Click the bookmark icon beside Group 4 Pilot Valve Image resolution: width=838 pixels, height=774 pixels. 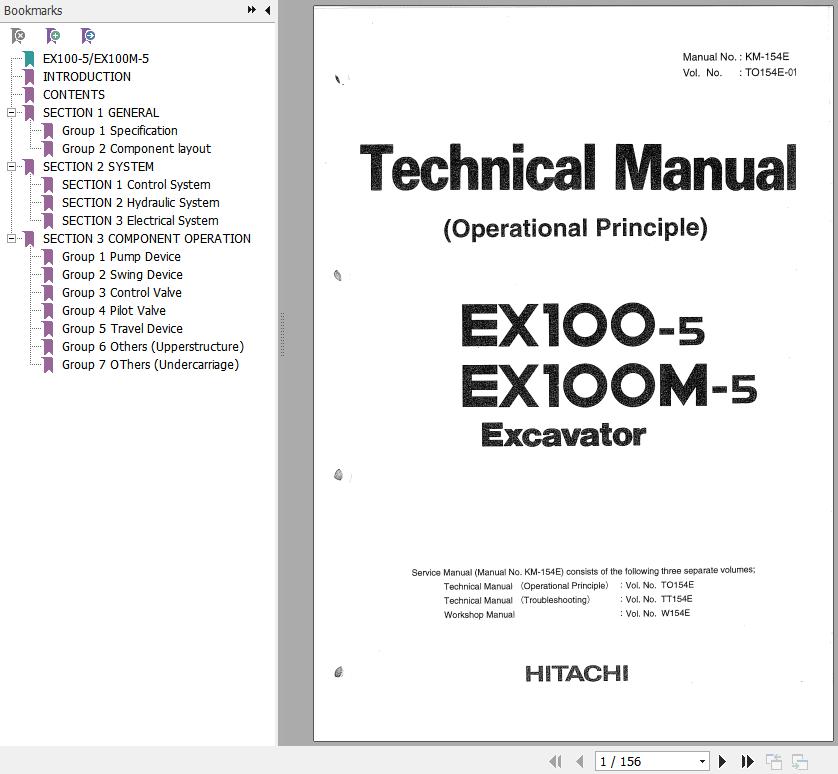click(x=48, y=311)
